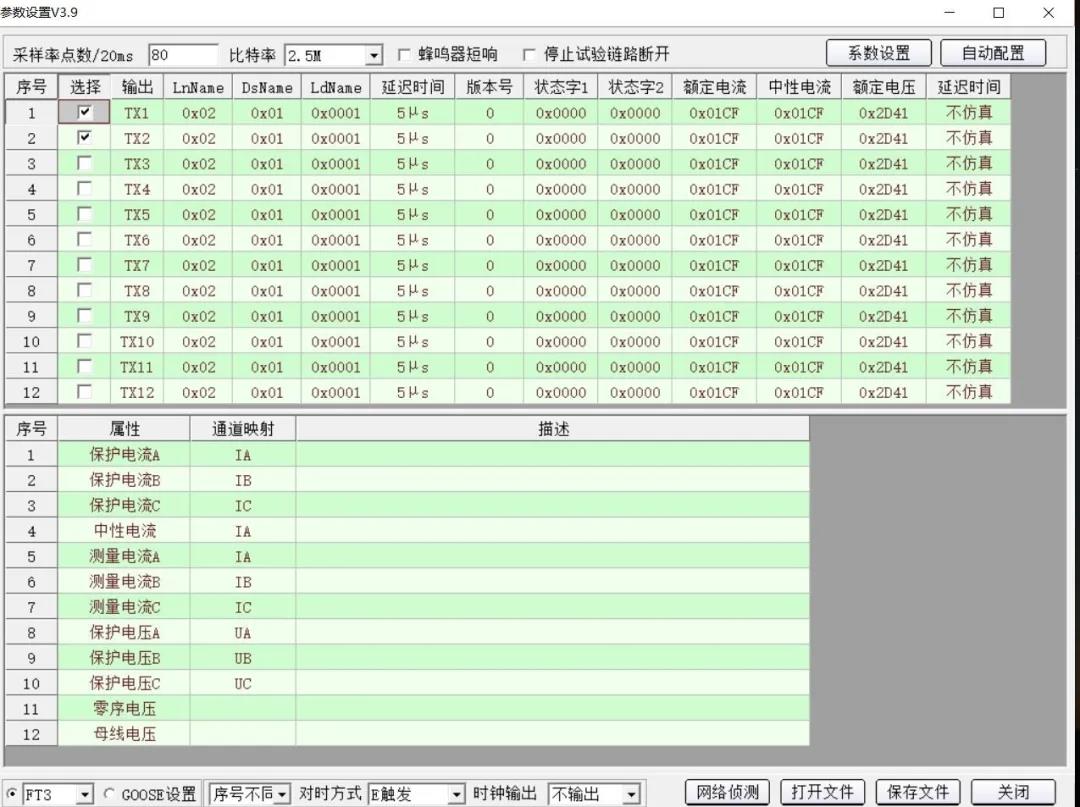The height and width of the screenshot is (807, 1080).
Task: Open the 时钟输出 不输出 dropdown
Action: click(631, 795)
